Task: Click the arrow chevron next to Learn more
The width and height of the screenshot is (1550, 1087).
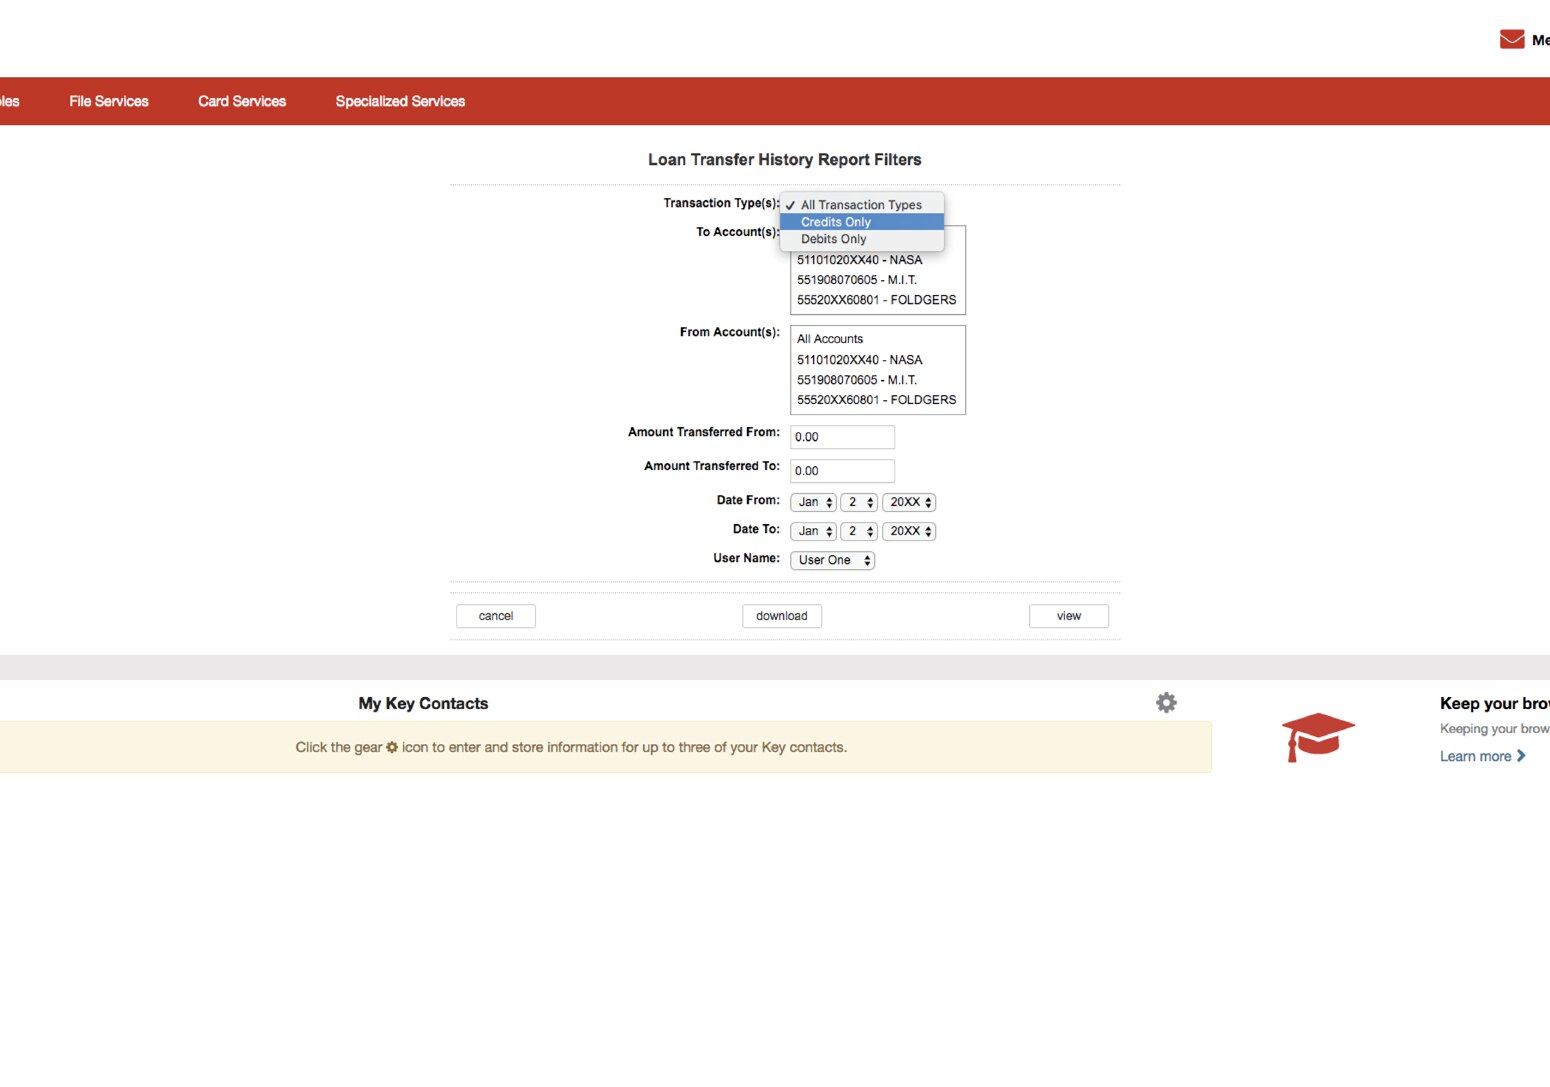Action: click(x=1521, y=756)
